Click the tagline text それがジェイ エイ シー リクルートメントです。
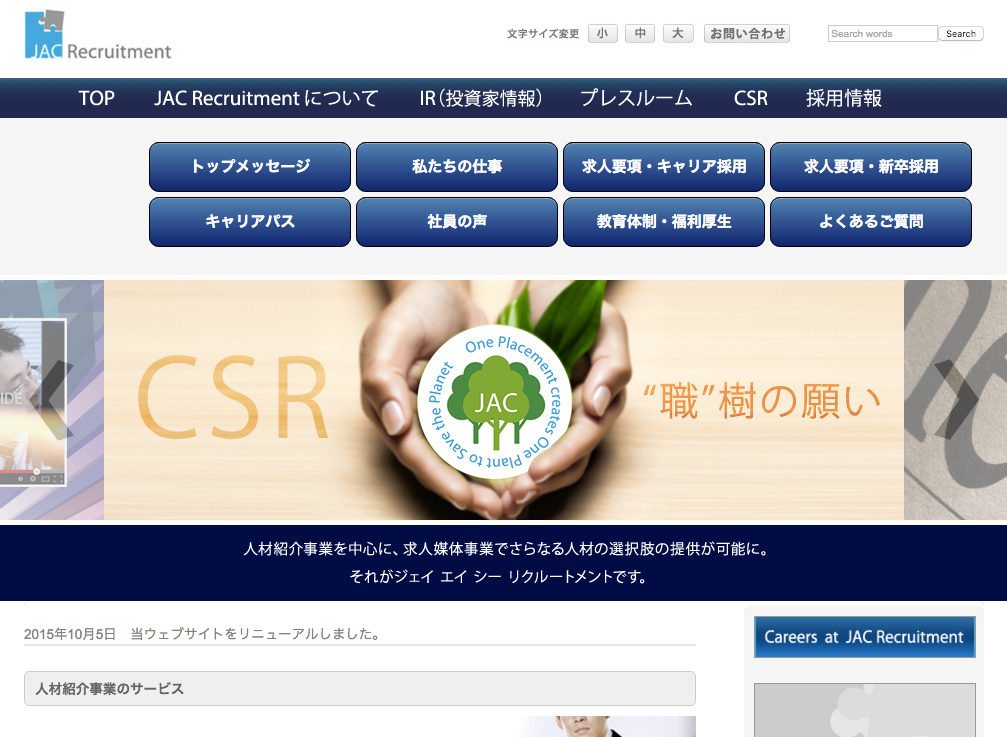This screenshot has width=1007, height=737. point(498,577)
